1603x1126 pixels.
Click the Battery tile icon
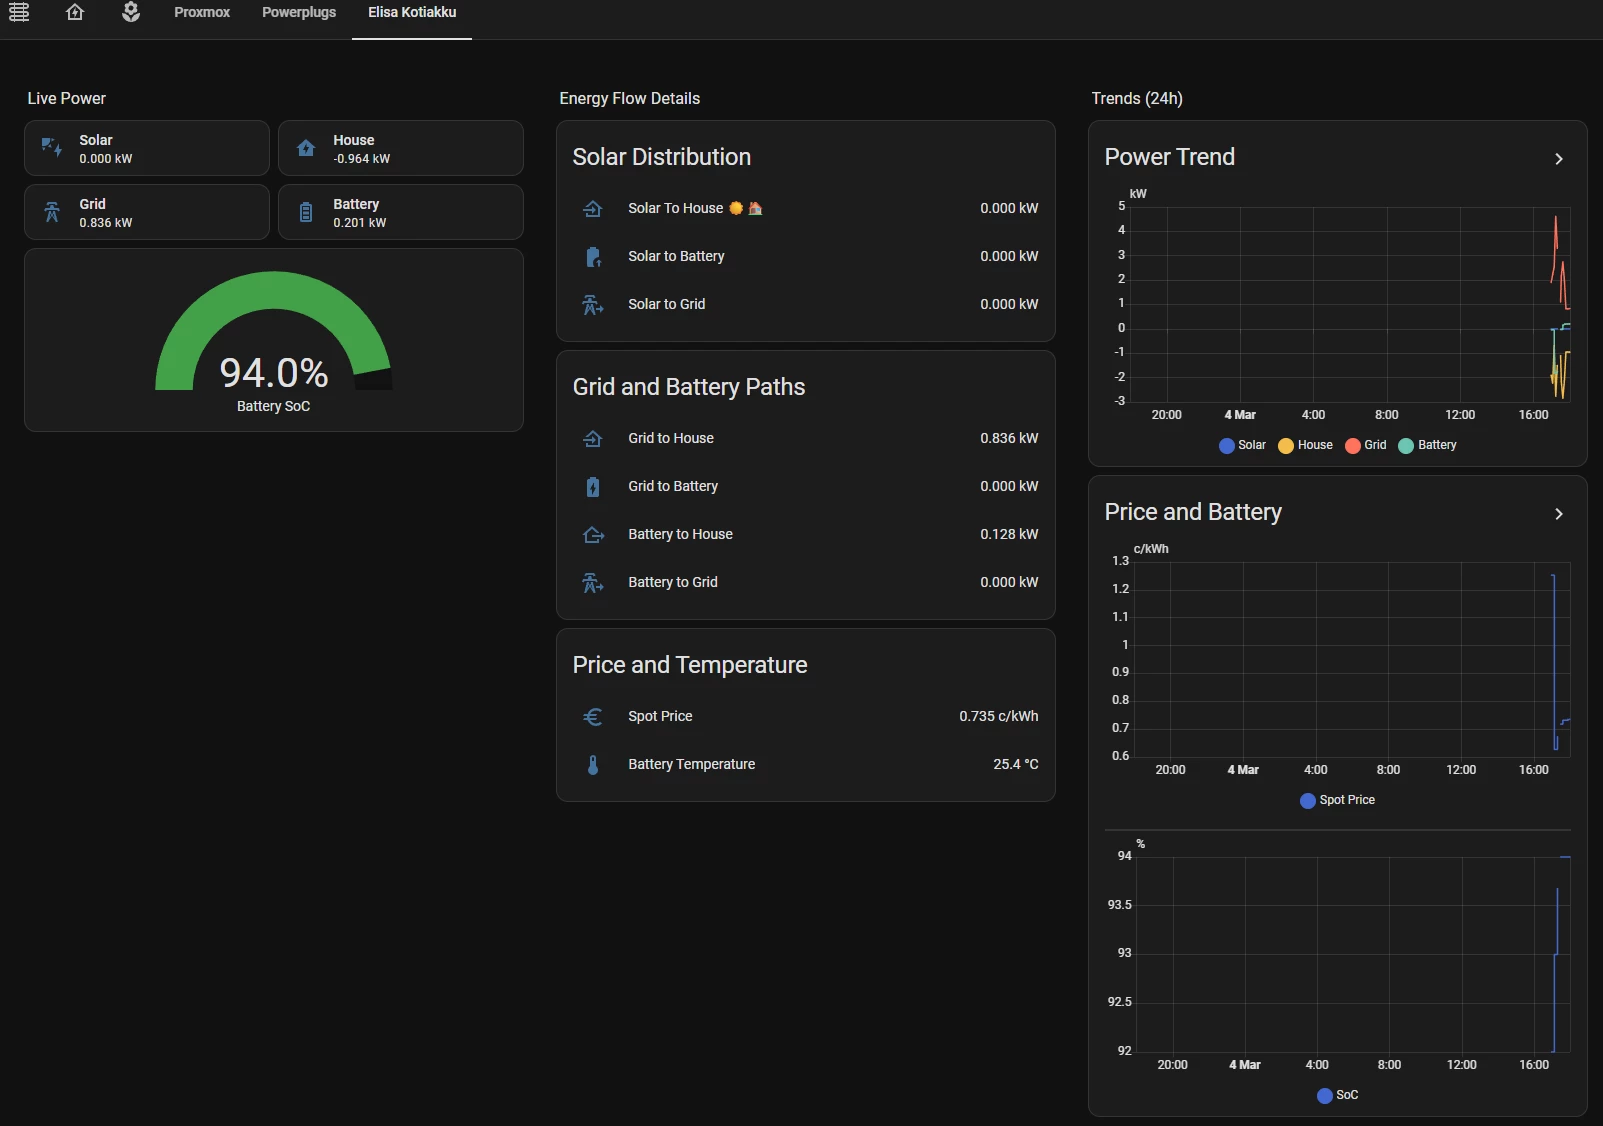pos(306,212)
